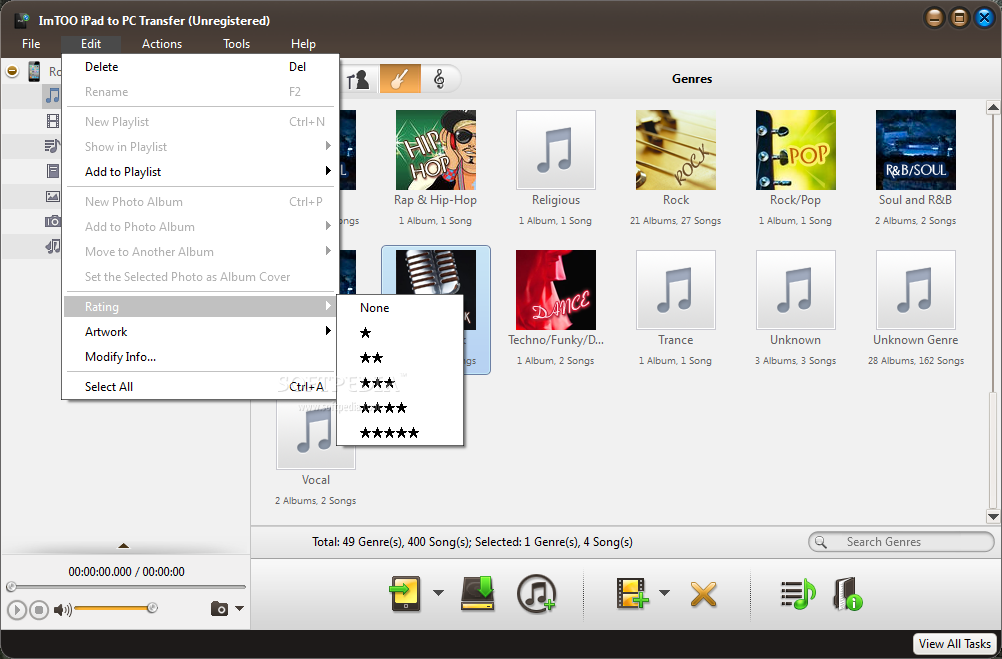Select the iPad device icon in sidebar
This screenshot has height=659, width=1002.
point(35,71)
